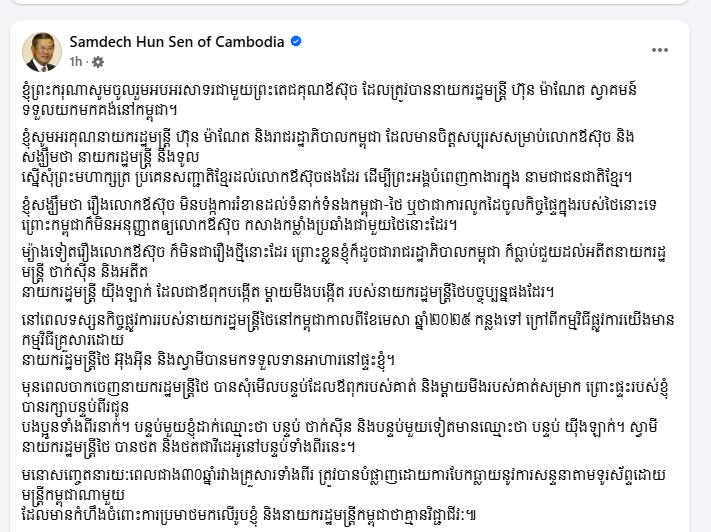Click paragraph starting ខ្ញុំសូមអរគុណនាយករដ្ឋមន្ត្រី
Screen dimensions: 711x532
(x=328, y=156)
